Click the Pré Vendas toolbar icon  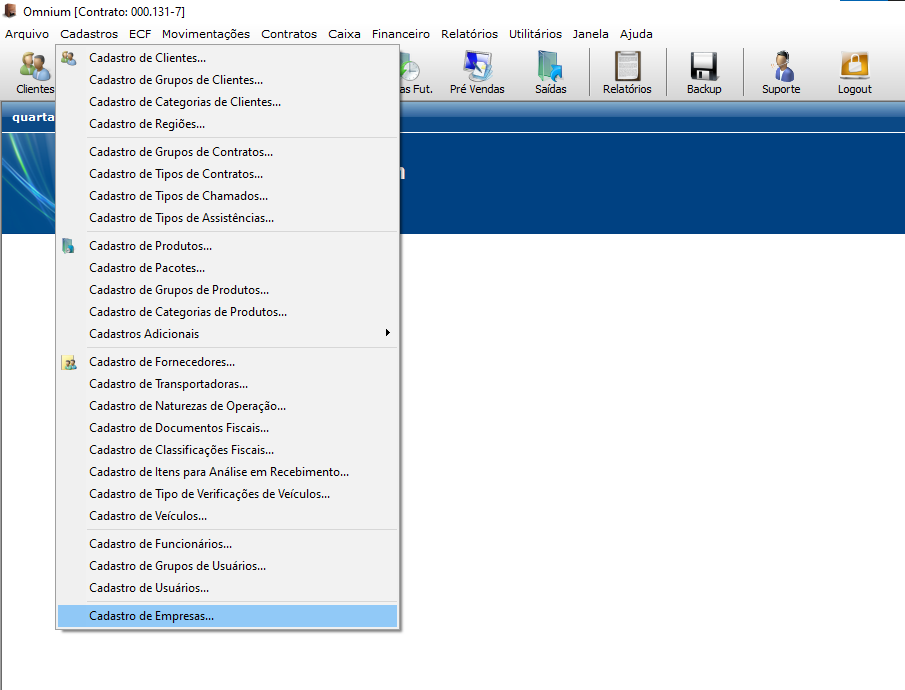click(477, 66)
